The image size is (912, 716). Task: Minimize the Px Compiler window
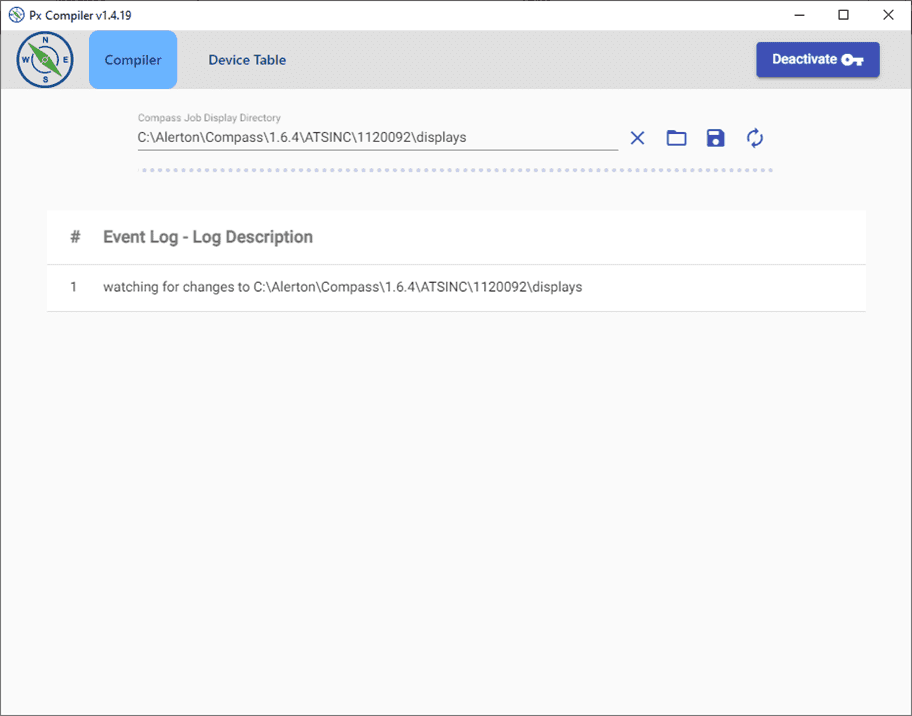pos(799,15)
